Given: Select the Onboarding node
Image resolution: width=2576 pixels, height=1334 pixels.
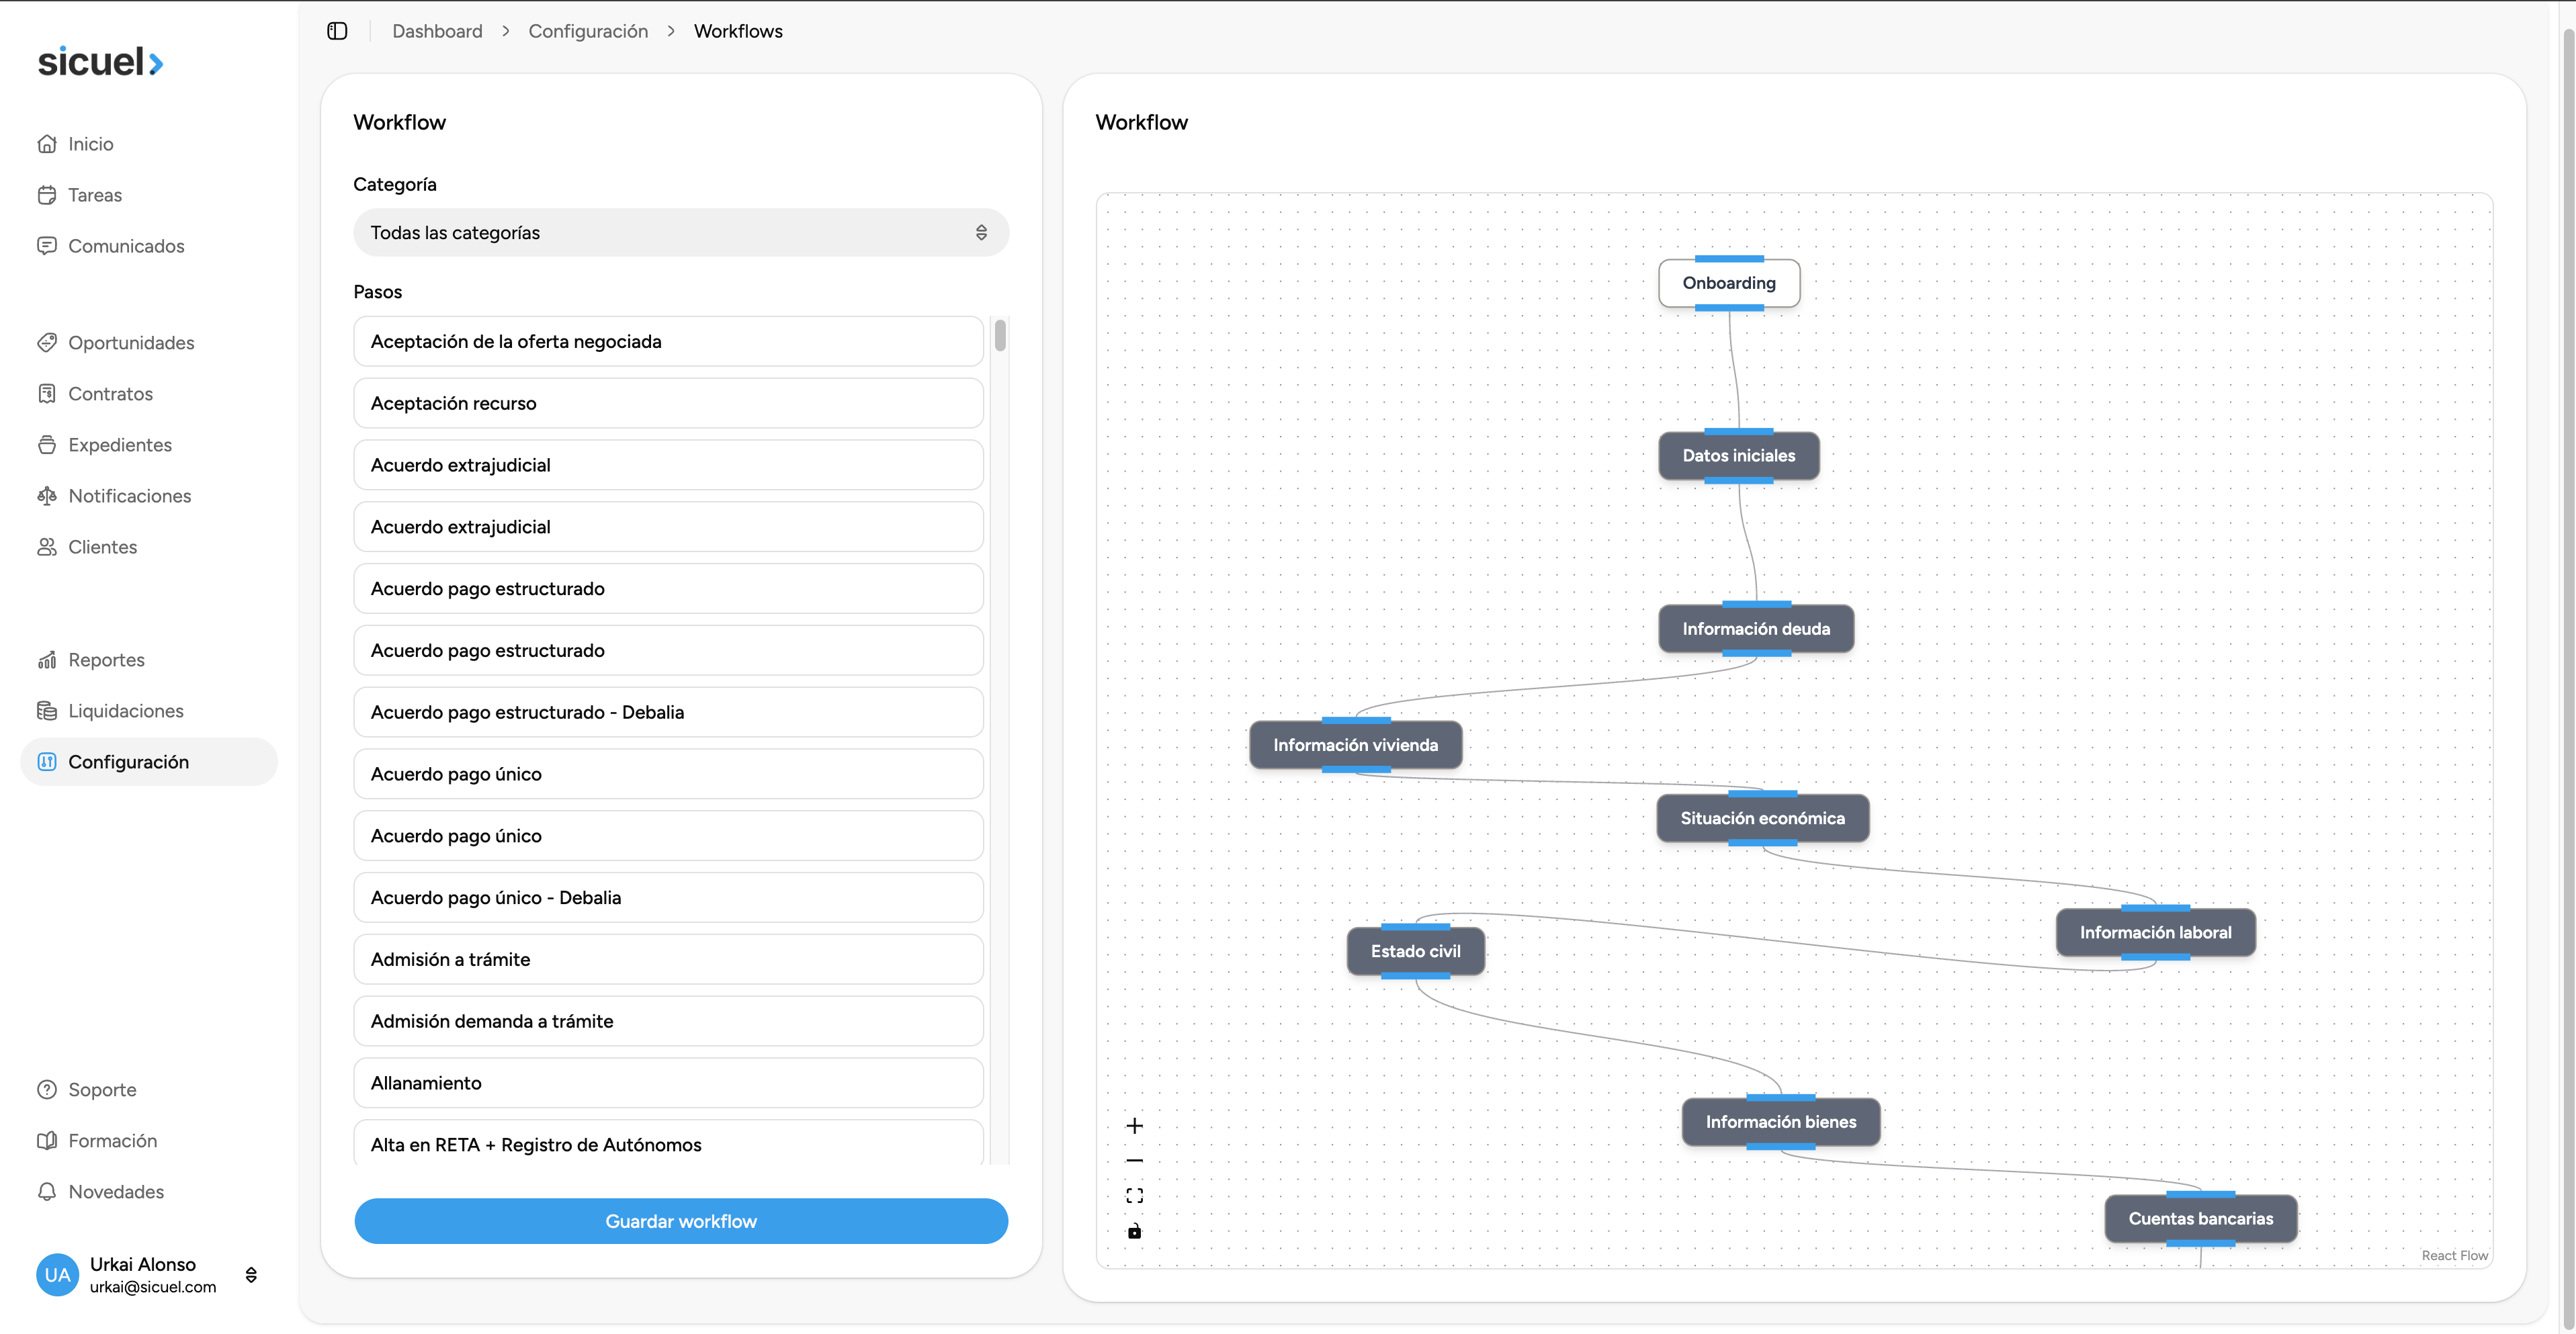Looking at the screenshot, I should click(x=1729, y=283).
